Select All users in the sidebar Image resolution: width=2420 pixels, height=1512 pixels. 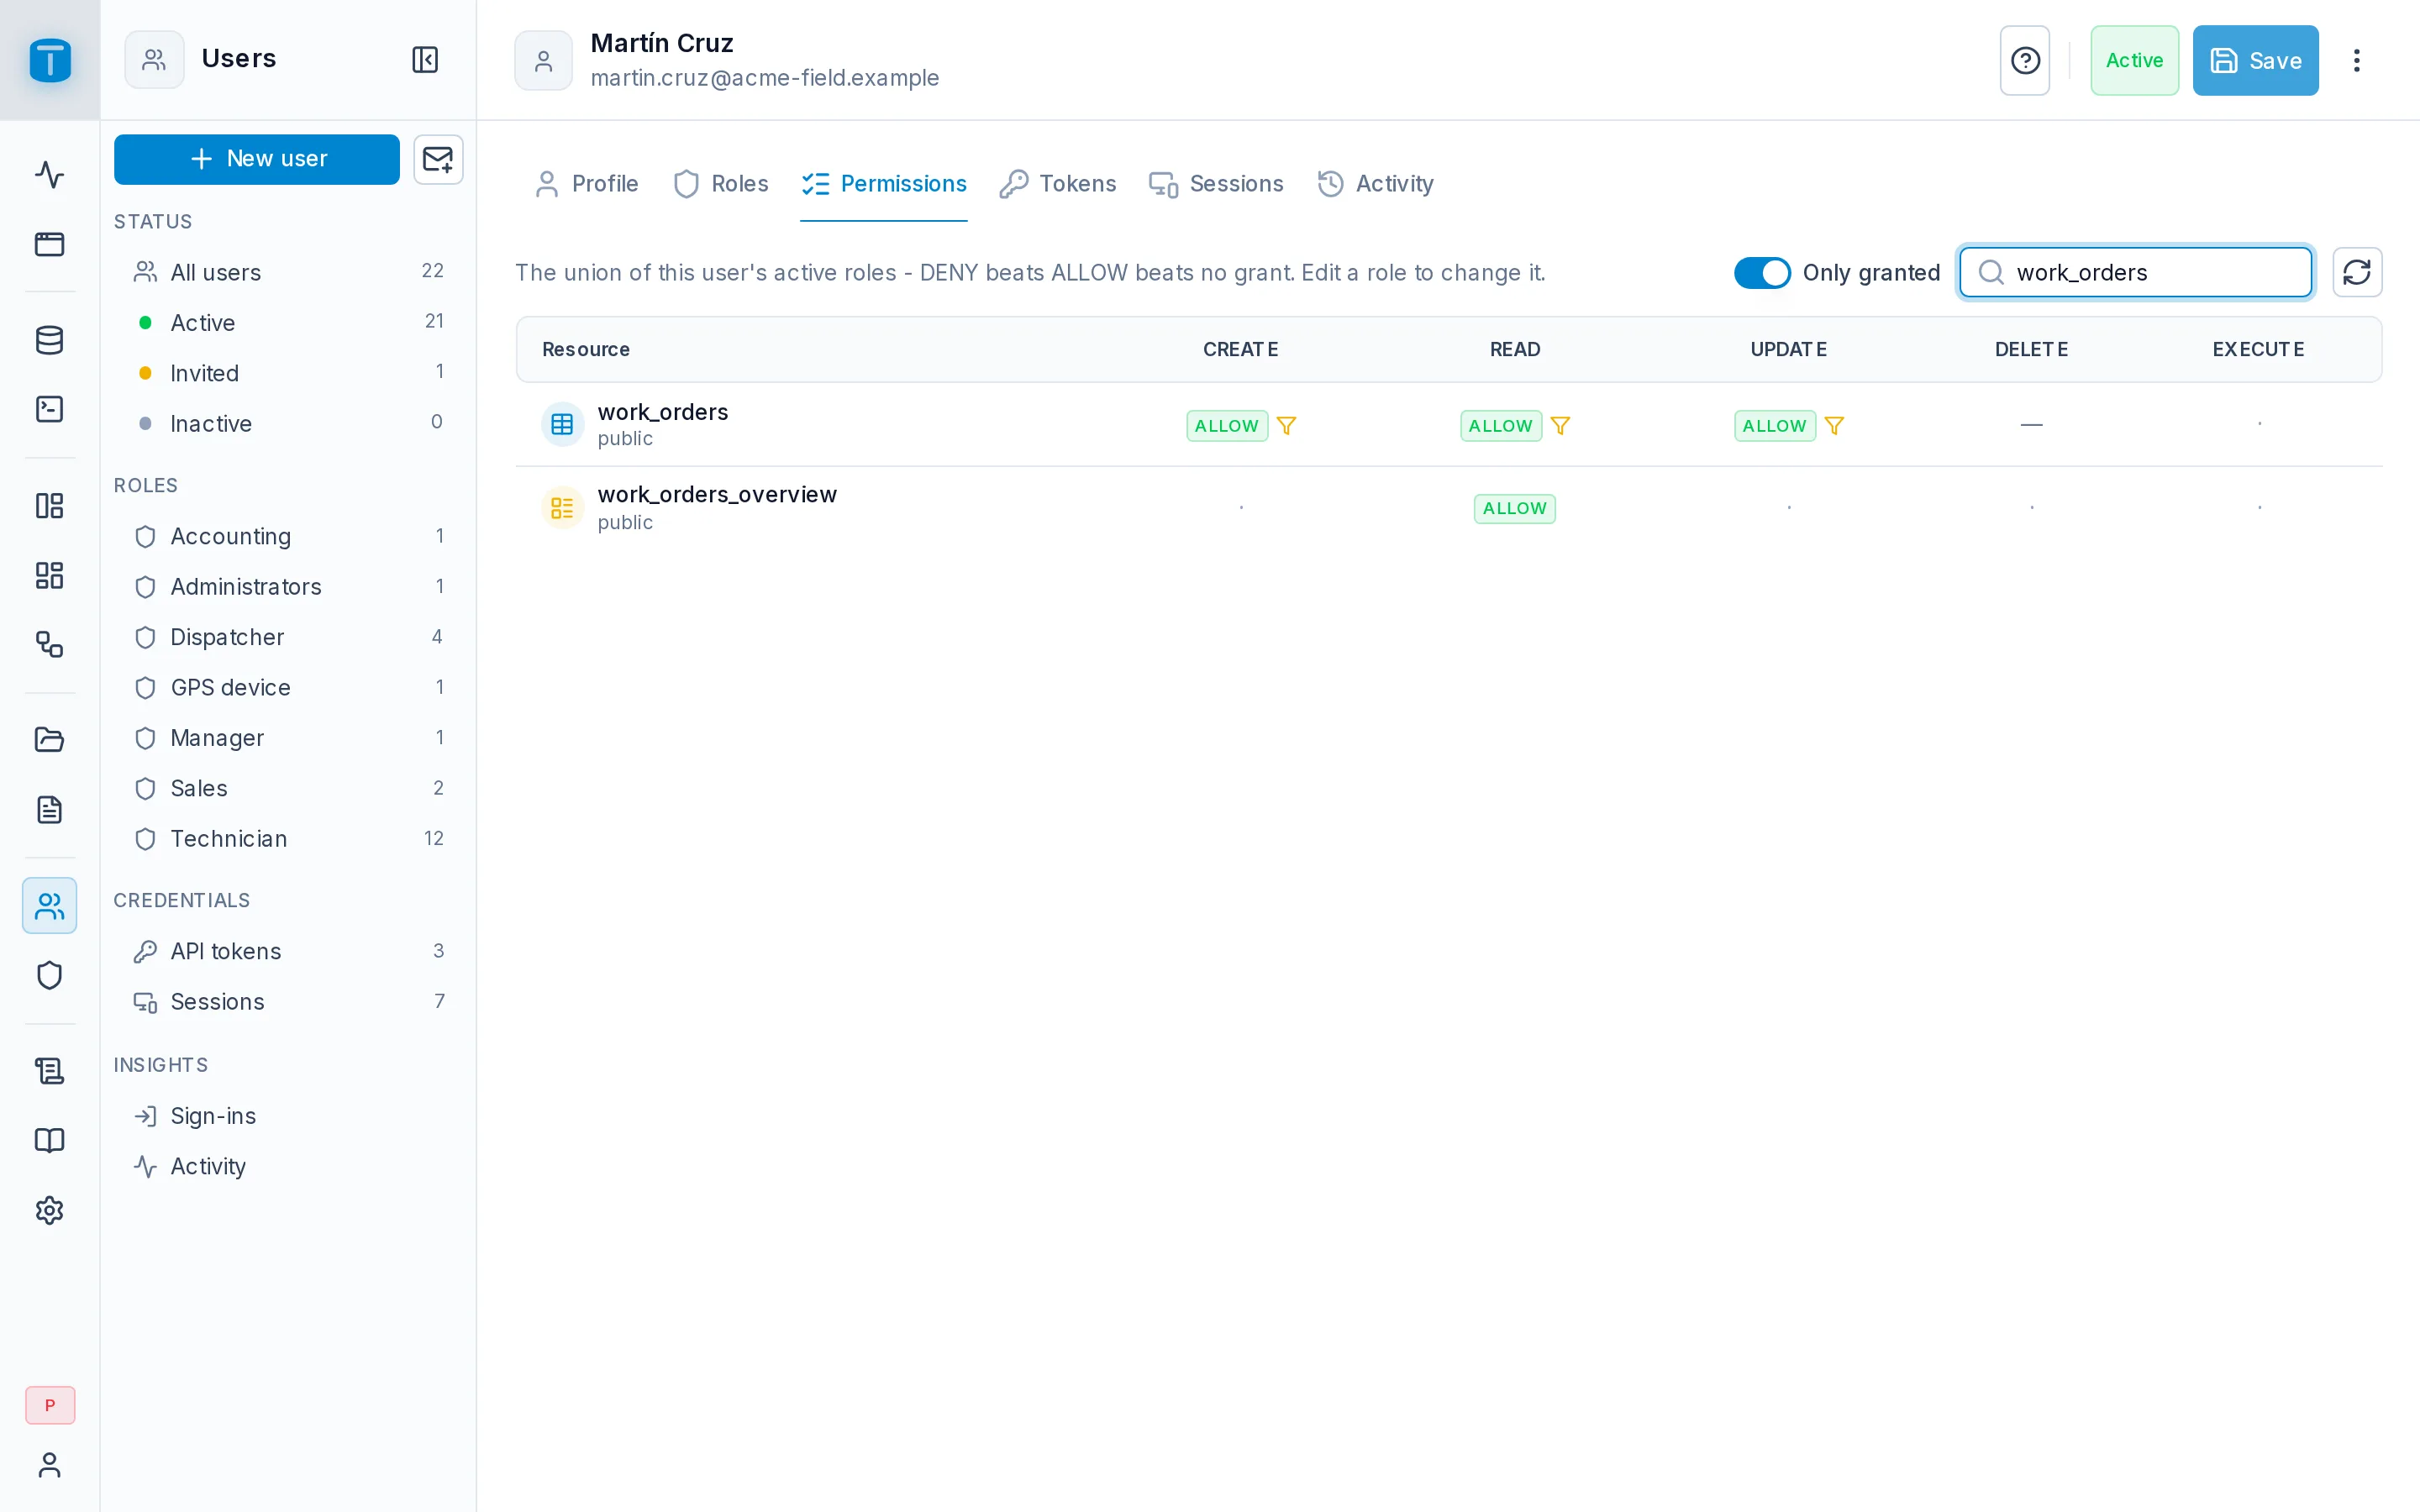point(288,272)
